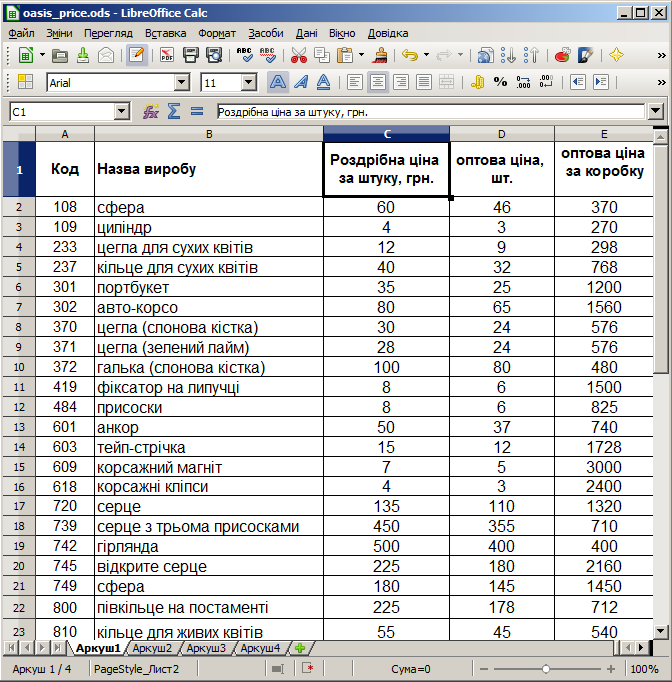This screenshot has width=672, height=682.
Task: Center text horizontally
Action: point(378,82)
